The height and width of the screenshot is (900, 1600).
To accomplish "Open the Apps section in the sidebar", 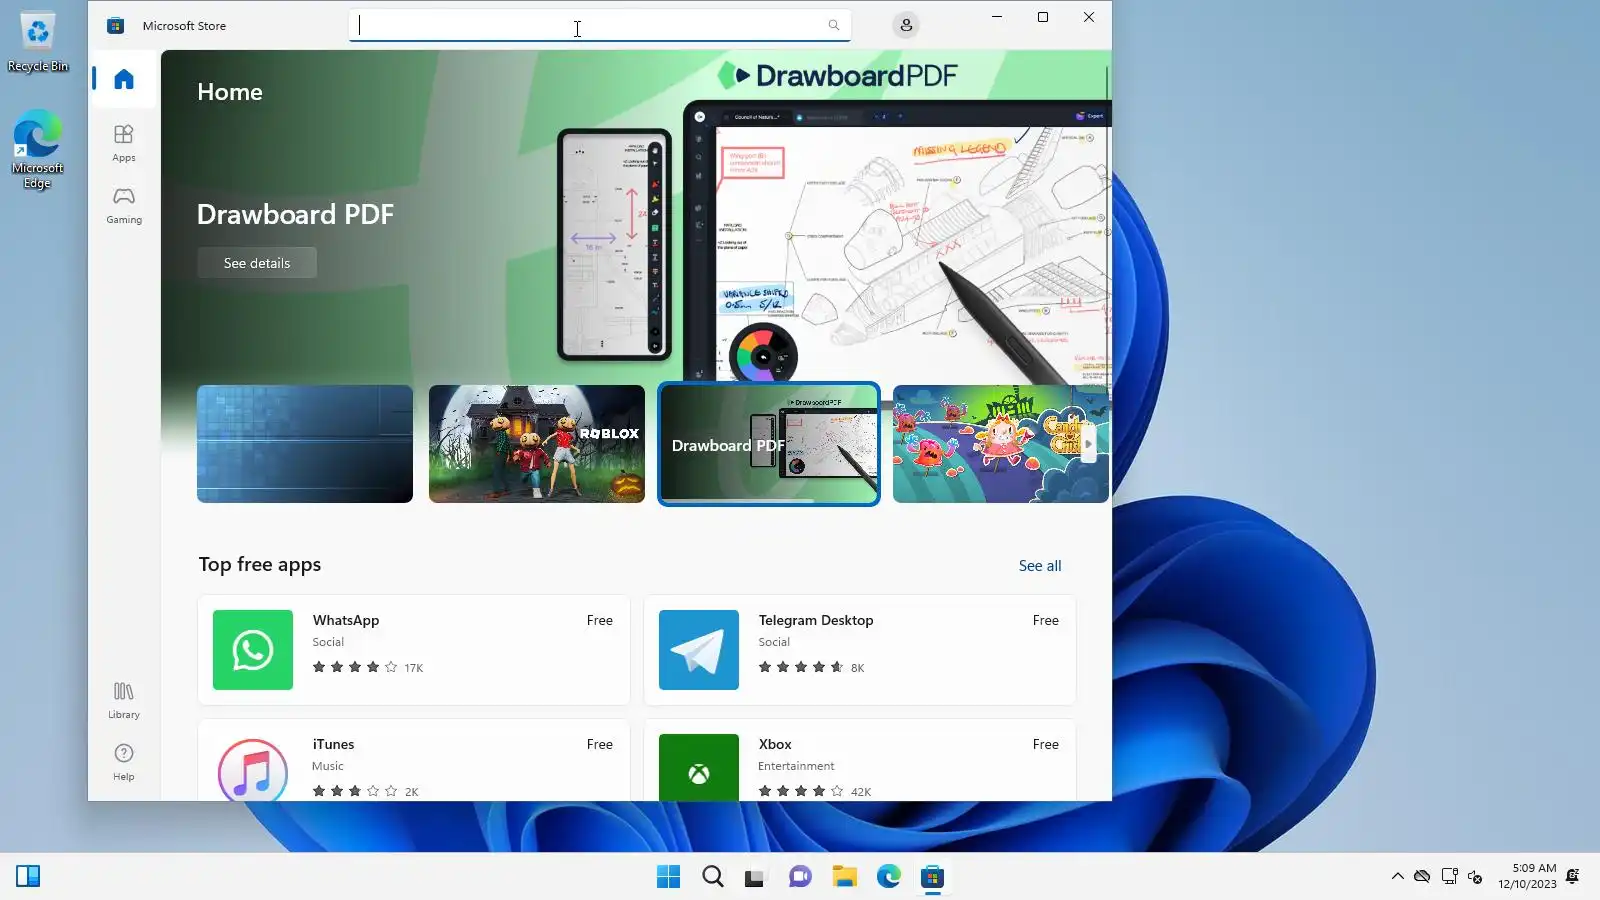I will click(124, 143).
